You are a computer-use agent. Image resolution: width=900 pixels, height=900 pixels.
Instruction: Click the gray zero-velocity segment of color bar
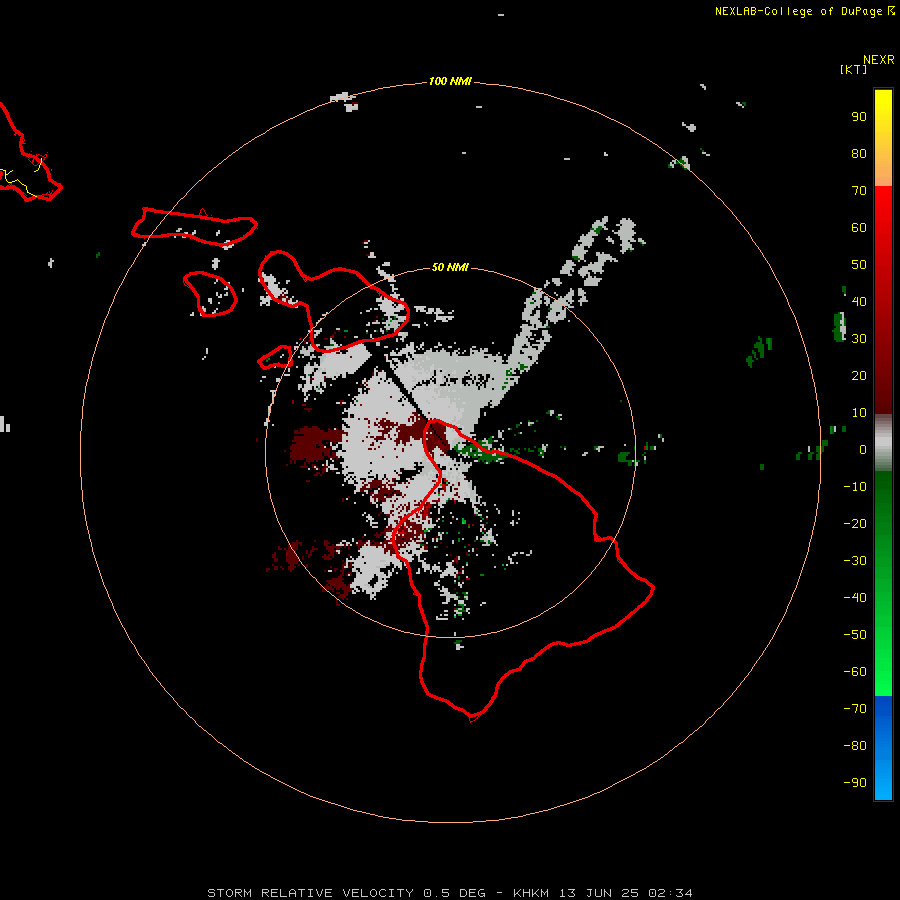[x=883, y=443]
